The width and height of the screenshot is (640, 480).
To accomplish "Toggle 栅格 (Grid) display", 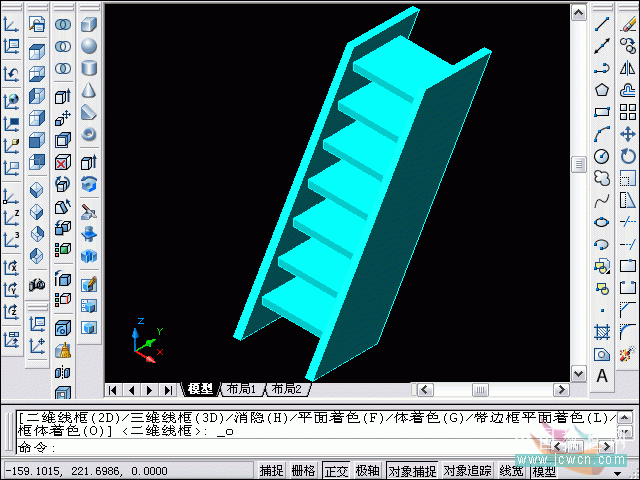I will pyautogui.click(x=304, y=471).
